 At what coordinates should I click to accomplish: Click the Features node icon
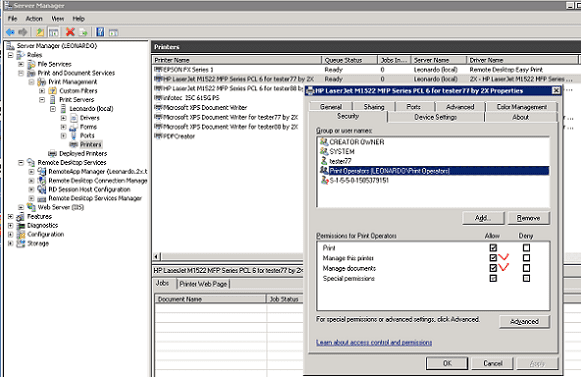tap(21, 216)
